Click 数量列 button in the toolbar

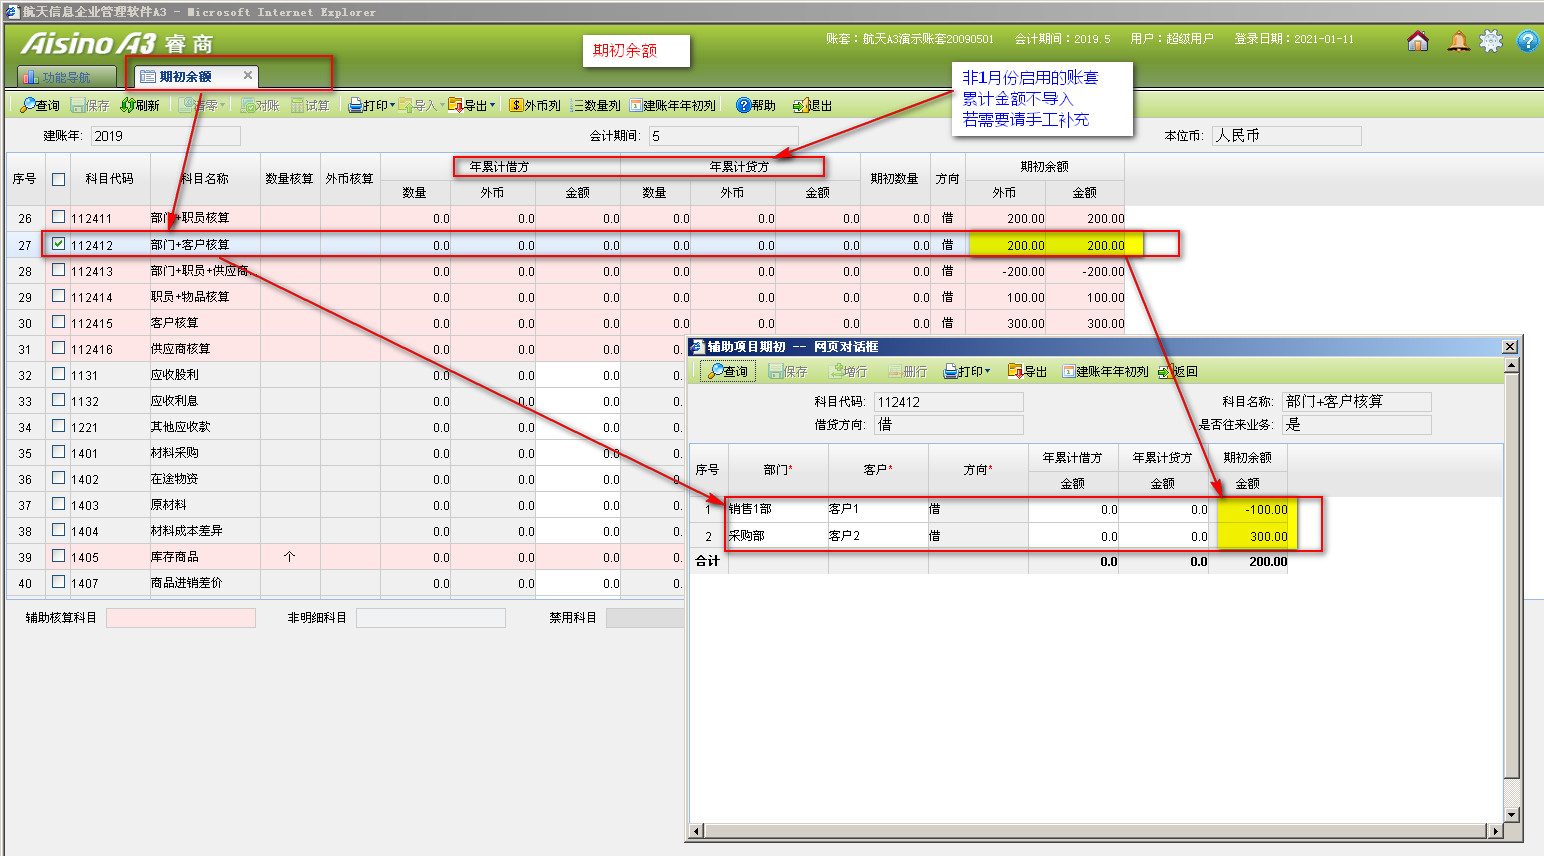[596, 105]
